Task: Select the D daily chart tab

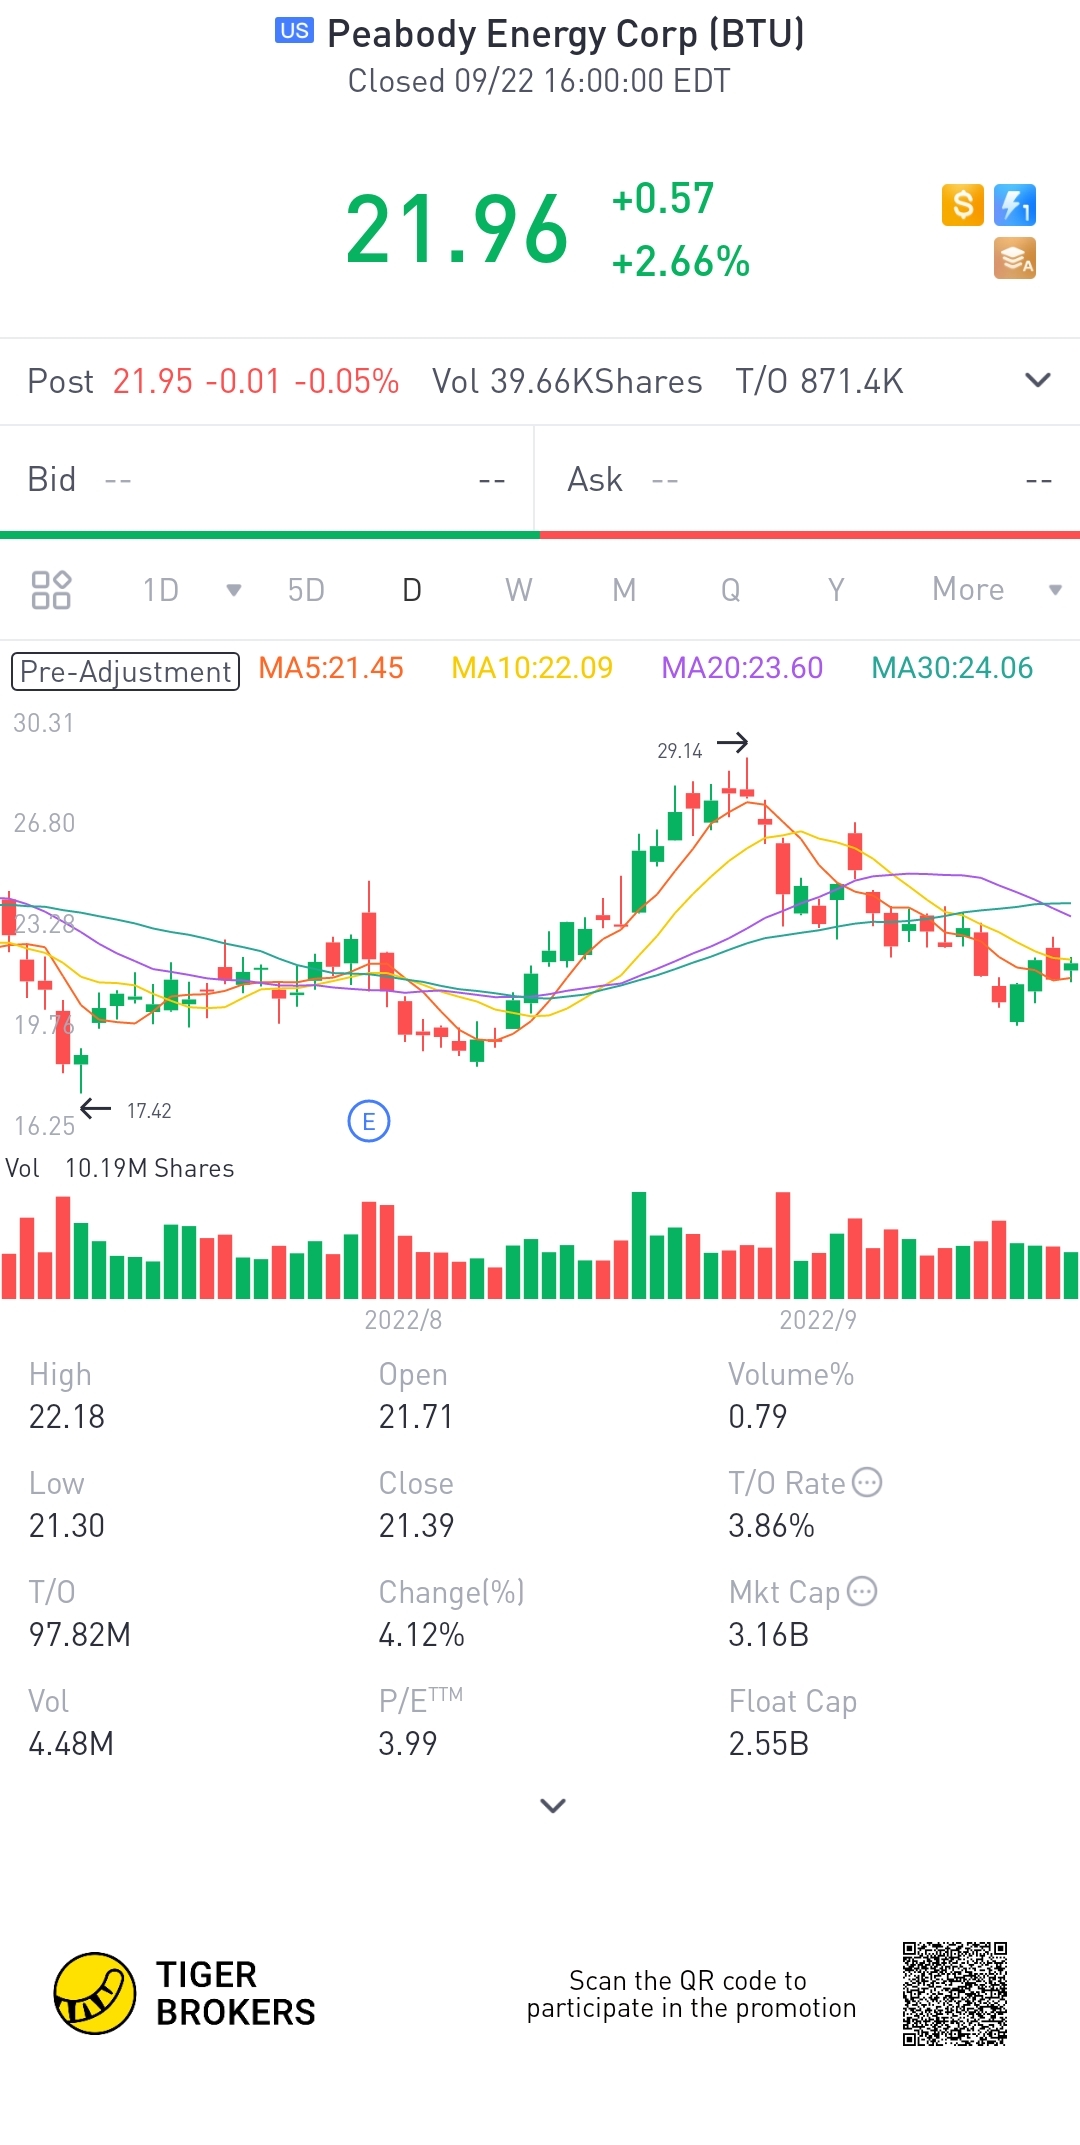Action: pyautogui.click(x=412, y=590)
